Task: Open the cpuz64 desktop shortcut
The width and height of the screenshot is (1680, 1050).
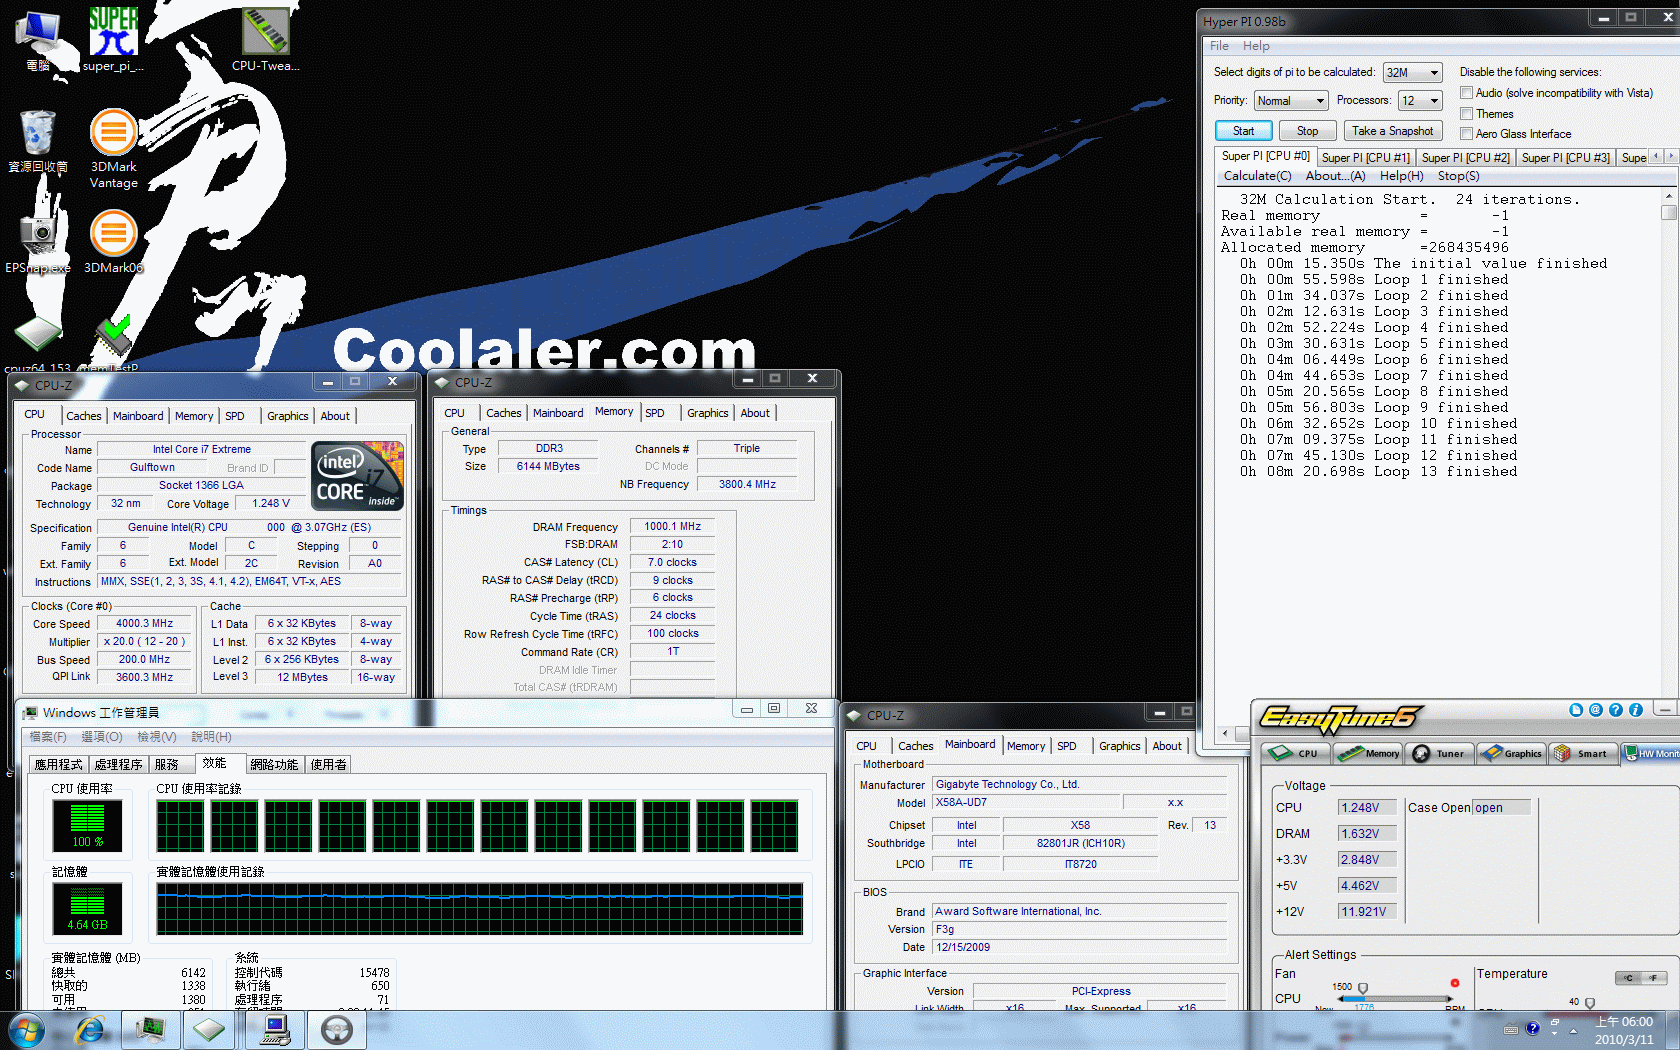Action: click(38, 343)
